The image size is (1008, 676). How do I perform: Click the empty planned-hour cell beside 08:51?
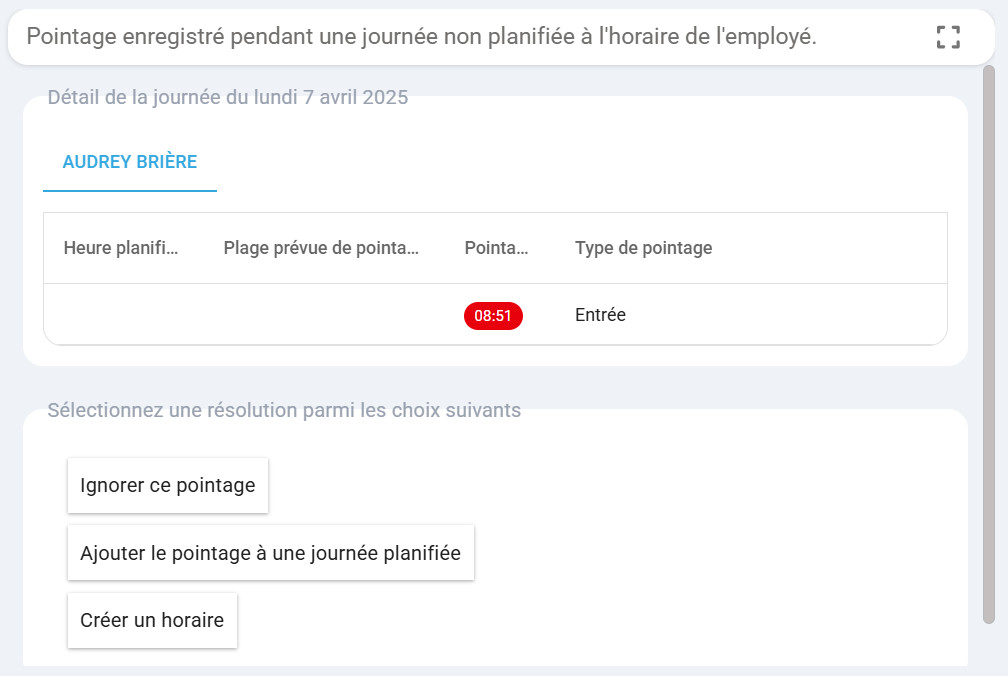point(123,315)
